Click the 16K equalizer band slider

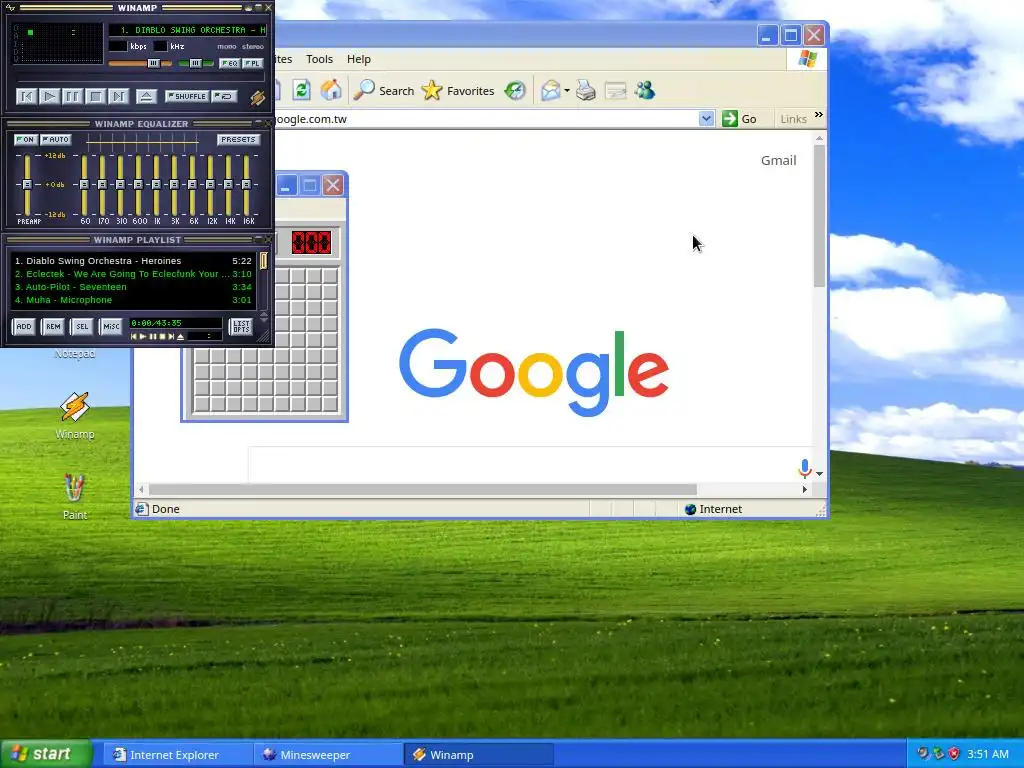click(x=247, y=185)
